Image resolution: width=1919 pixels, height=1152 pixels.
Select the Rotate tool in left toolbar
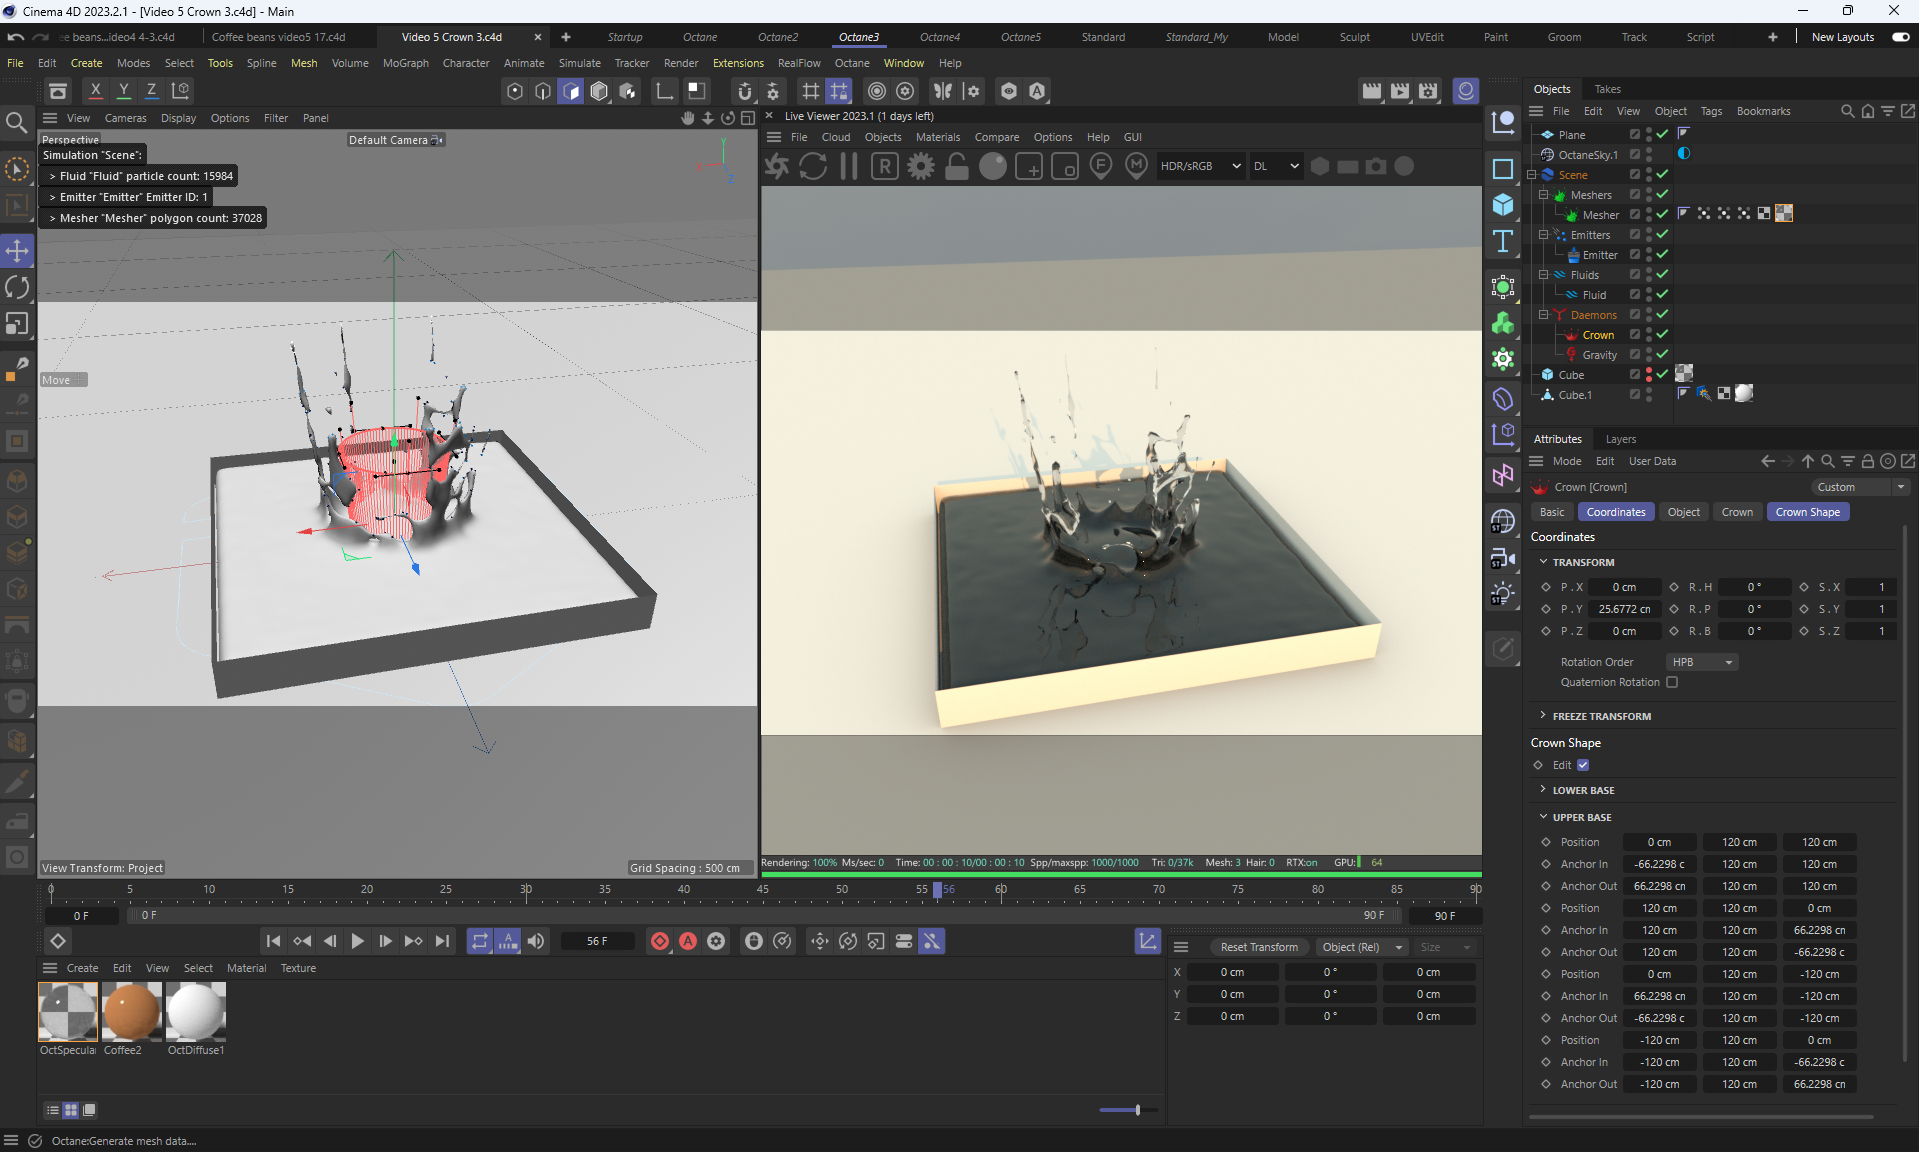pos(17,288)
